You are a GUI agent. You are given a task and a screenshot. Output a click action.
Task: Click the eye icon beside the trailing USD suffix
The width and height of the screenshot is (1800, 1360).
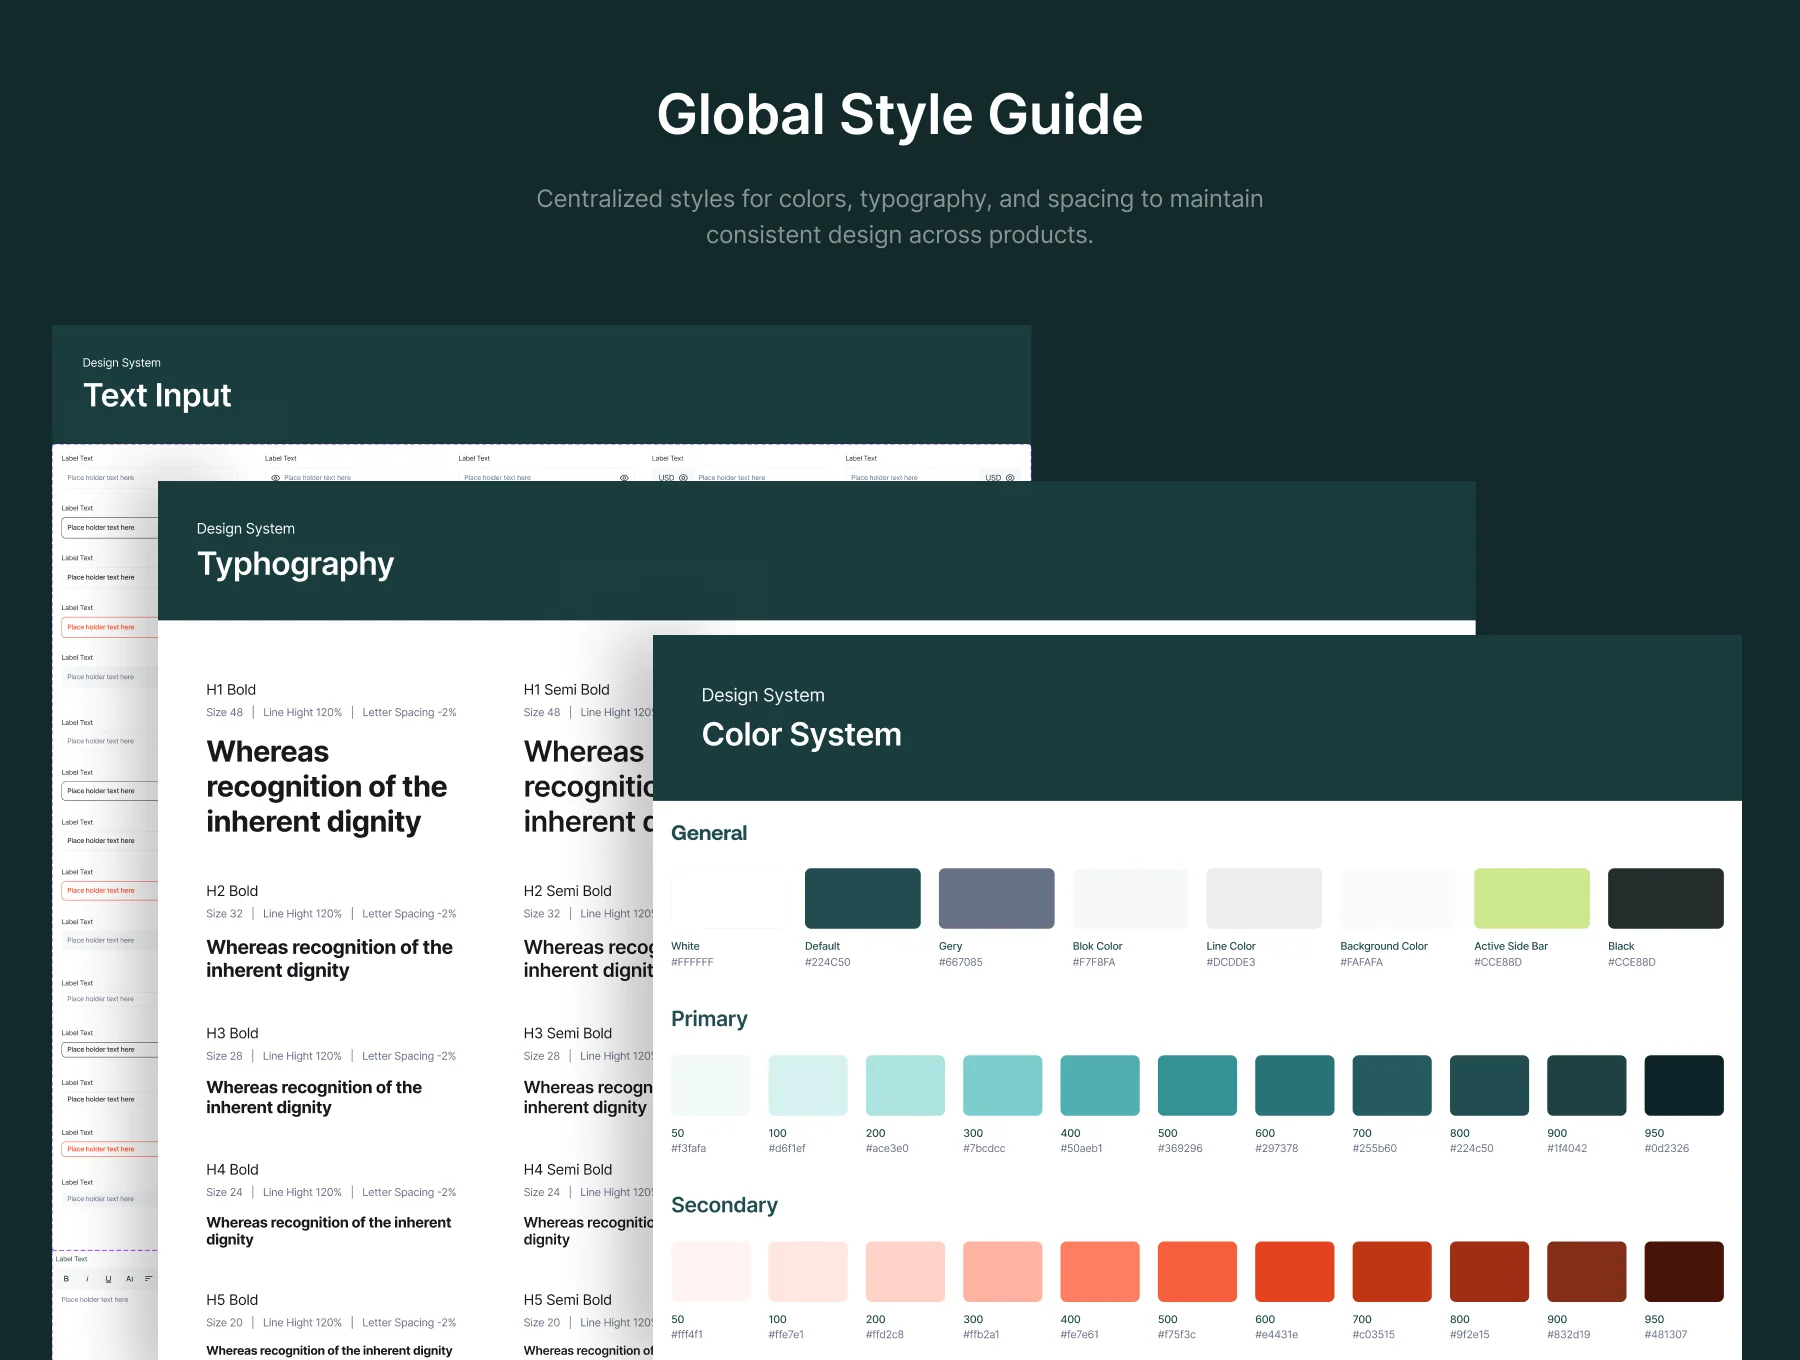pyautogui.click(x=1010, y=477)
